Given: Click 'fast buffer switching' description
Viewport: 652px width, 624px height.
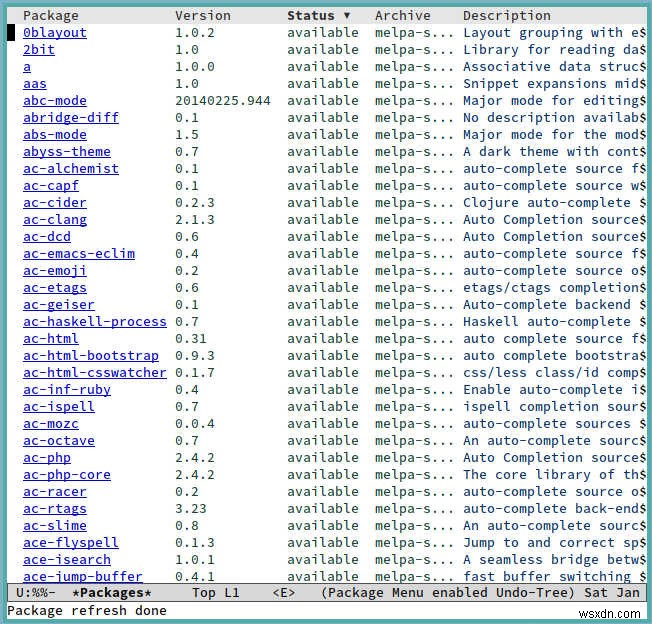Looking at the screenshot, I should click(547, 577).
